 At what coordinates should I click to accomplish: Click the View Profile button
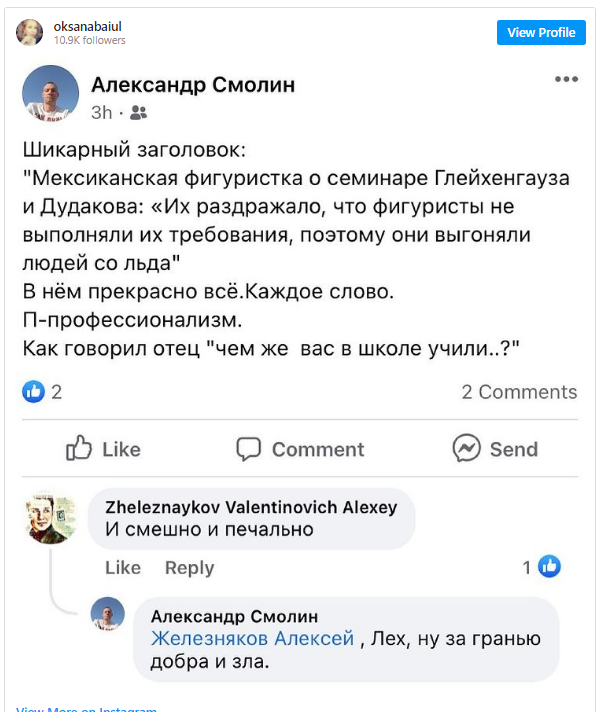(541, 32)
